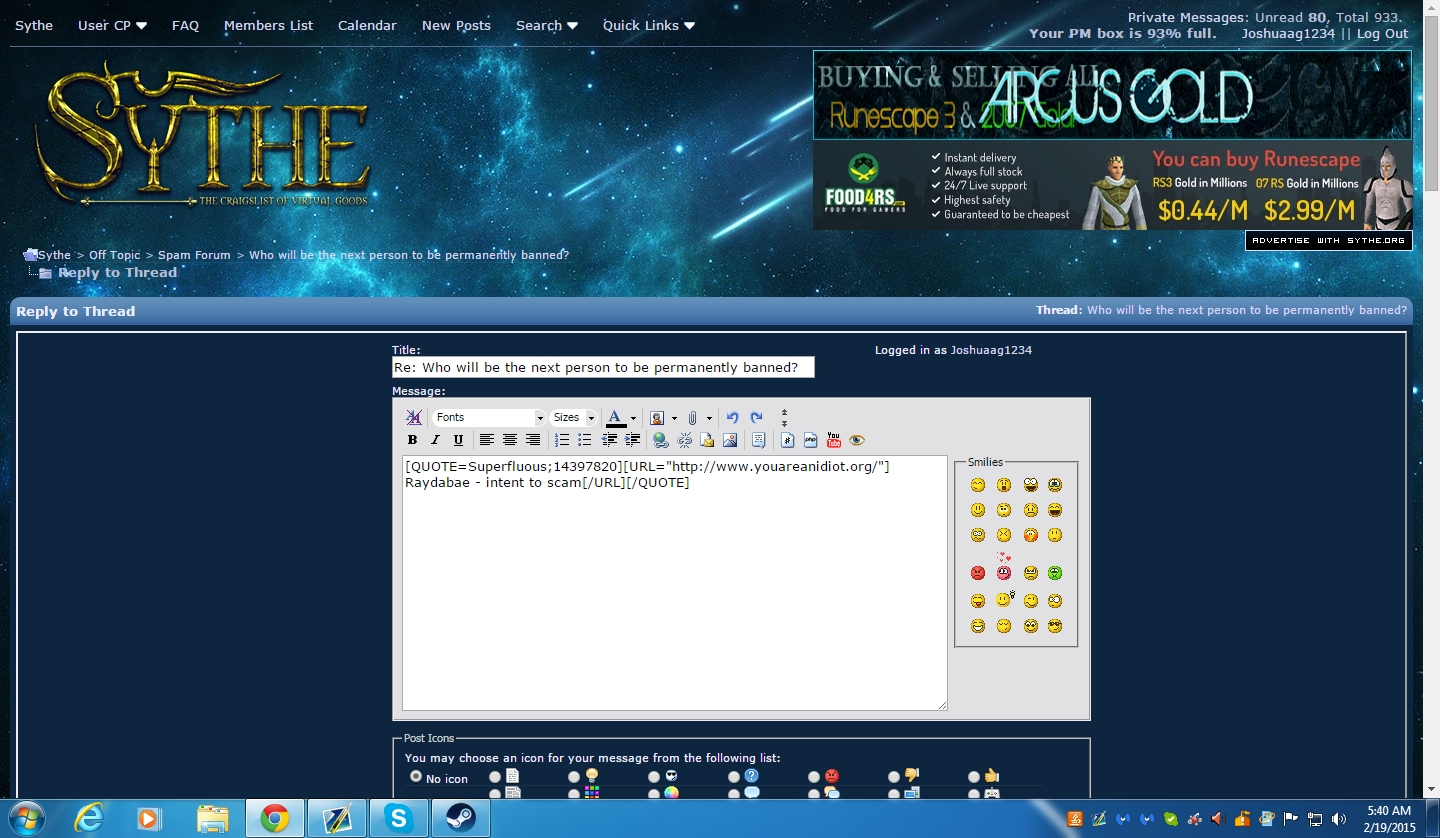Choose the thumbs down post icon radio
1440x838 pixels.
(x=894, y=777)
